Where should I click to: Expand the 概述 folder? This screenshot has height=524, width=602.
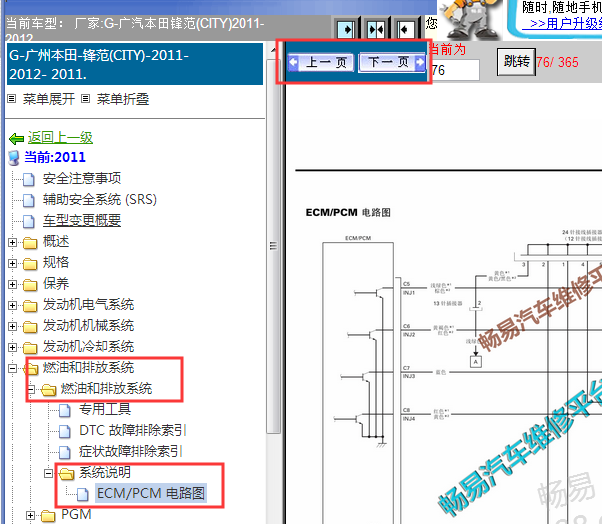click(x=12, y=242)
